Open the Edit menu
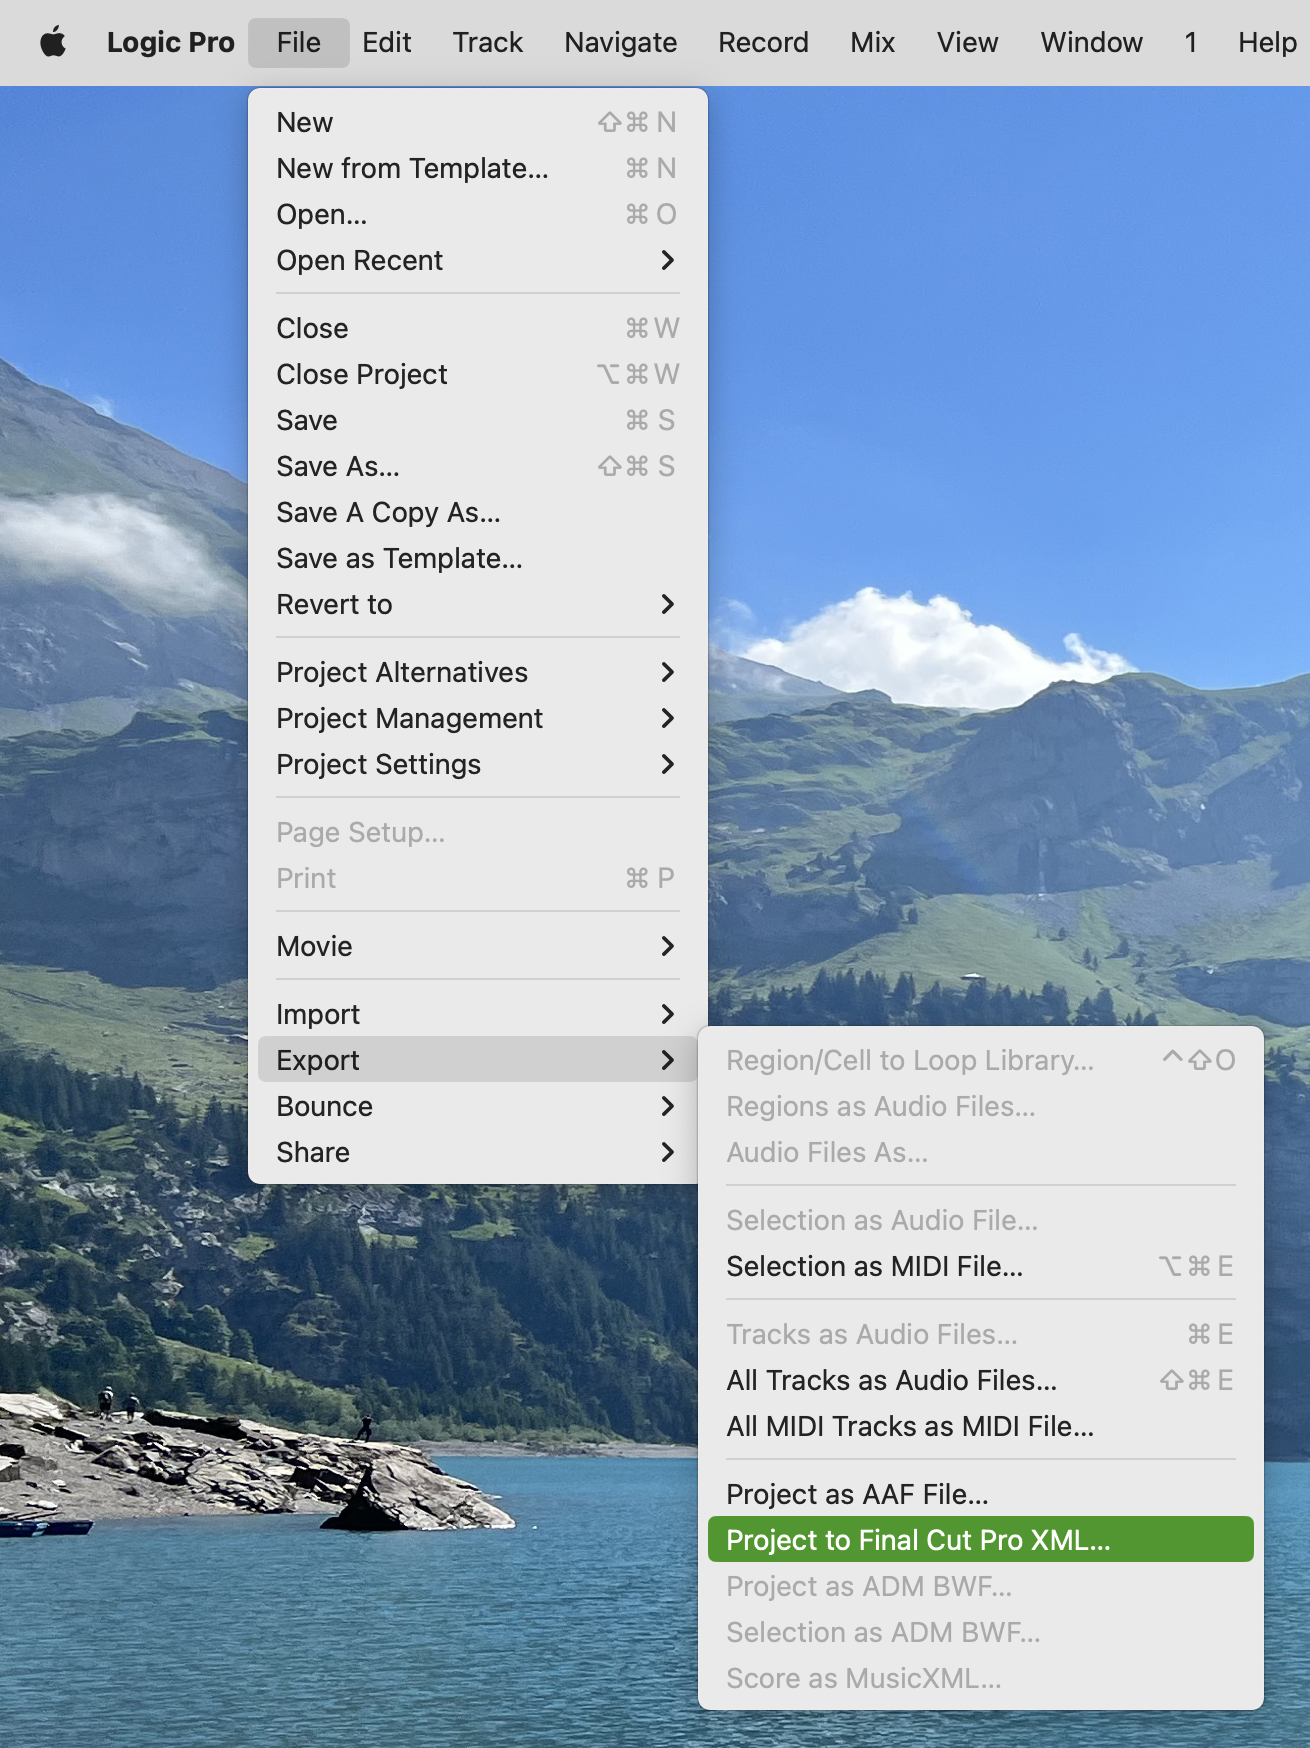Screen dimensions: 1310x1748 click(386, 42)
